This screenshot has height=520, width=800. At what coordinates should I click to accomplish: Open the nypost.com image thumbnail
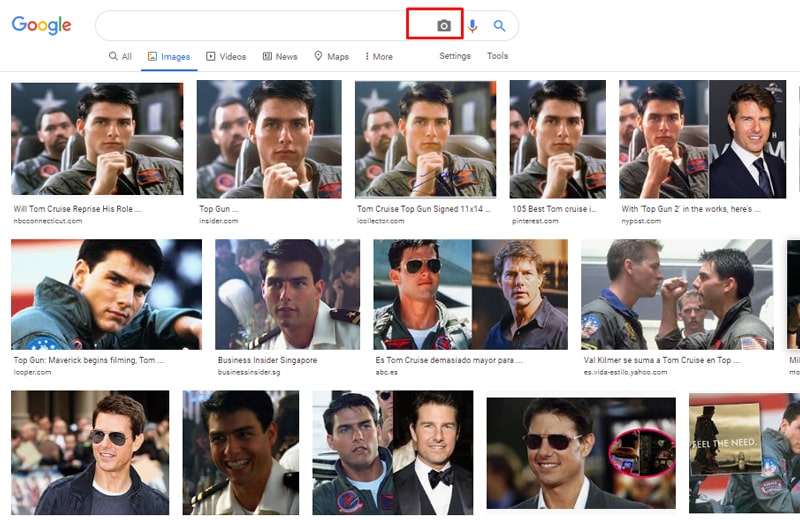pos(703,139)
